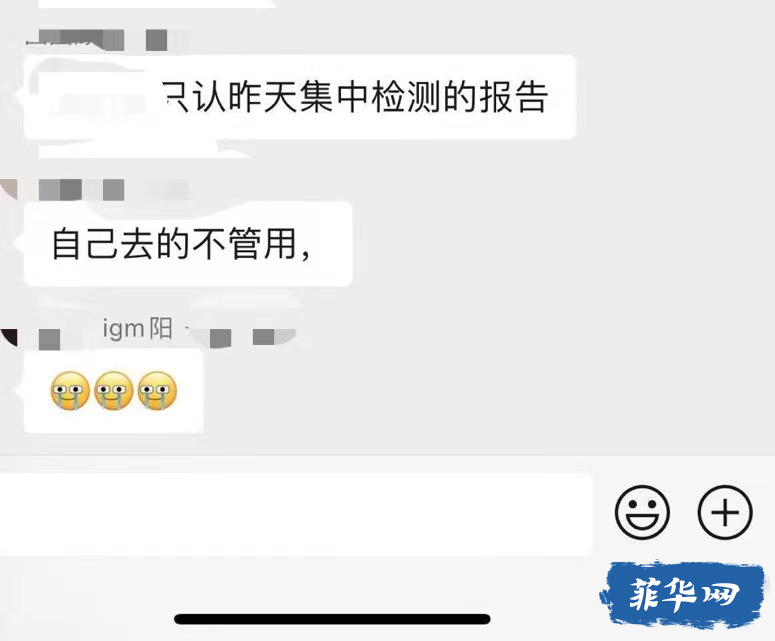The image size is (775, 641).
Task: Click the word 不管用 in the second message
Action: (x=245, y=244)
